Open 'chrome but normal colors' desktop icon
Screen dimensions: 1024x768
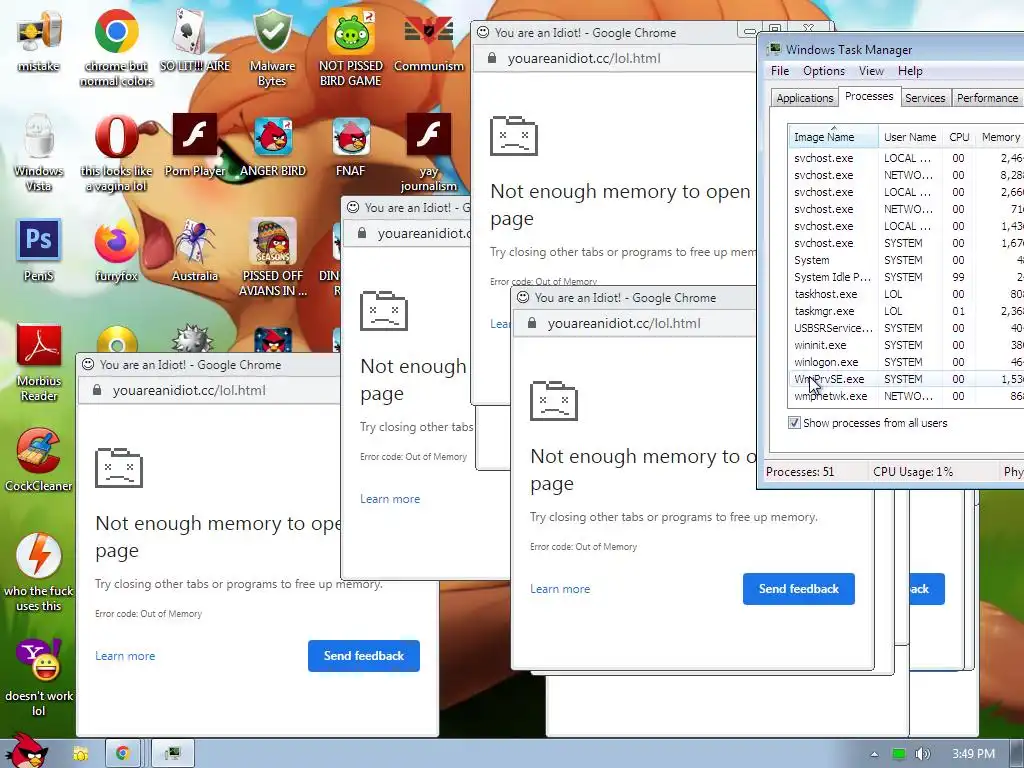[x=116, y=46]
